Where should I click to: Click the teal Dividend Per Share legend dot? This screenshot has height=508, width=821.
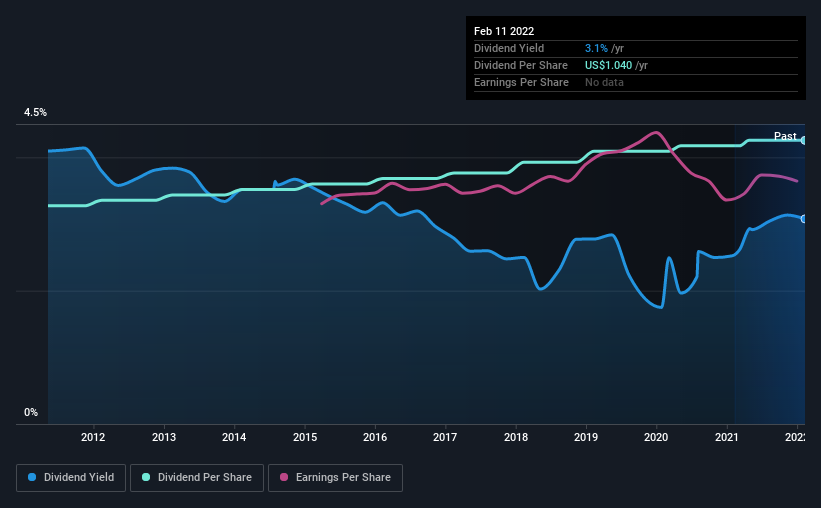[146, 477]
